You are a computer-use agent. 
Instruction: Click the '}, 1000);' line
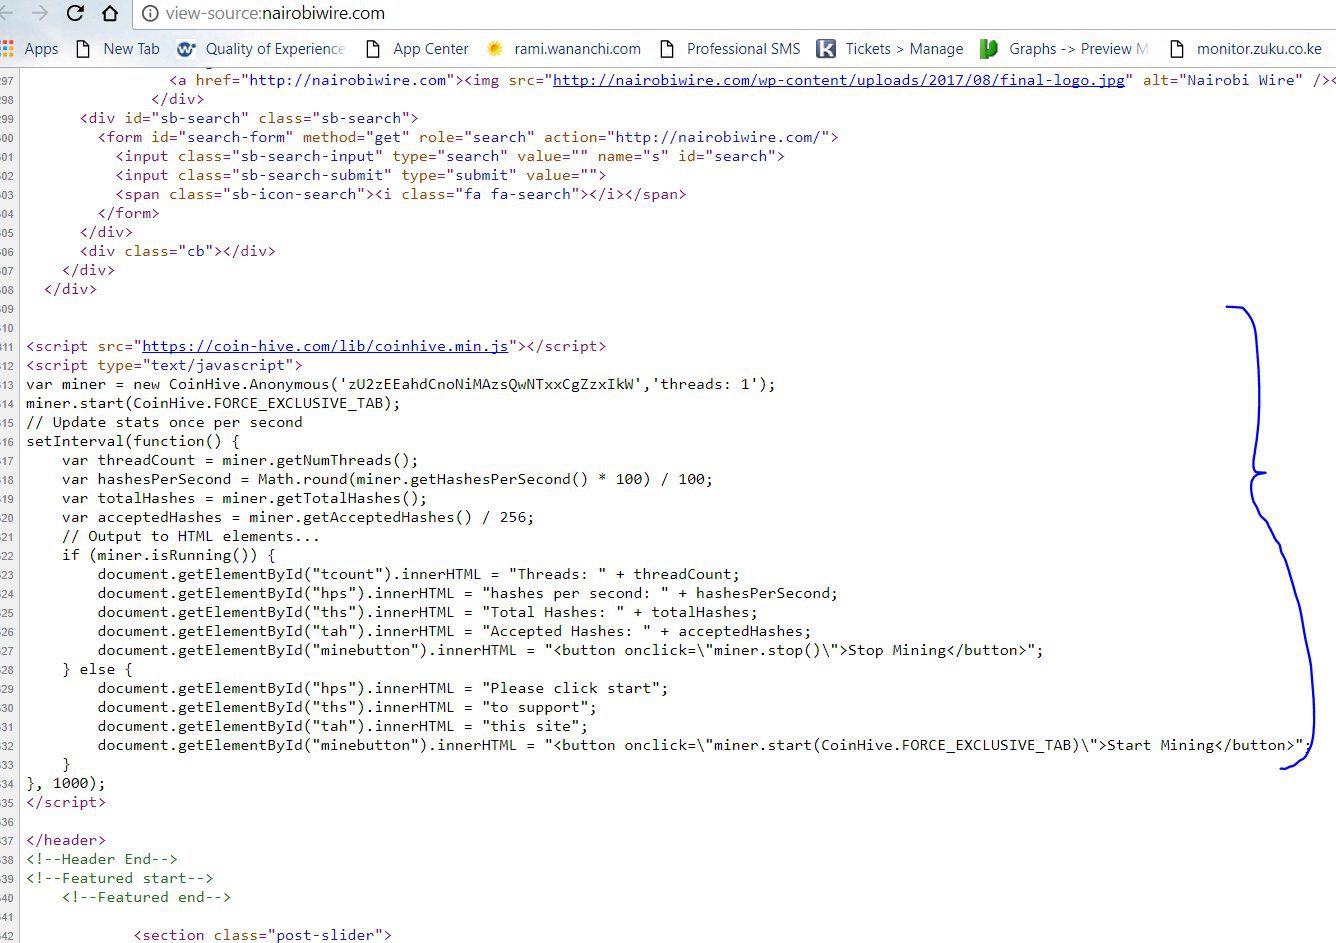(65, 783)
